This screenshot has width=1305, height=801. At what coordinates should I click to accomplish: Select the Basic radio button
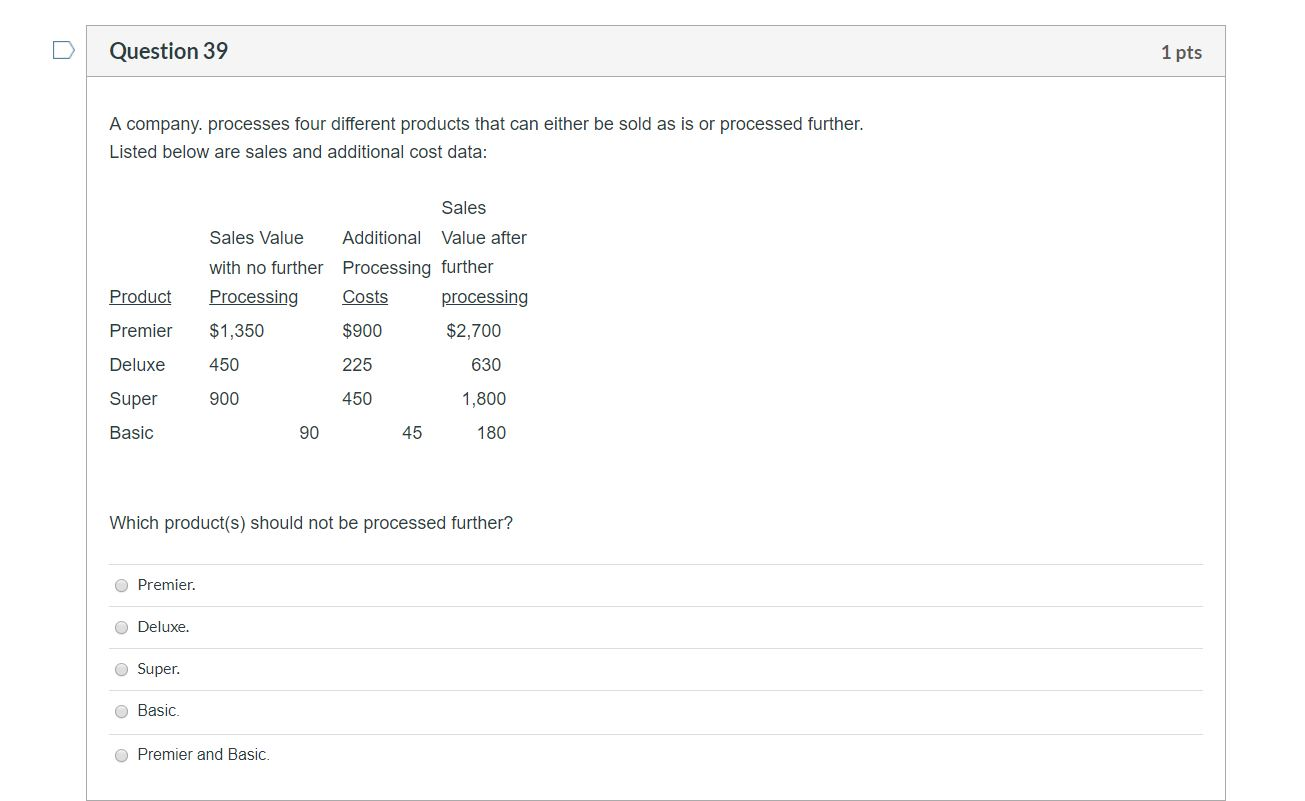coord(121,711)
